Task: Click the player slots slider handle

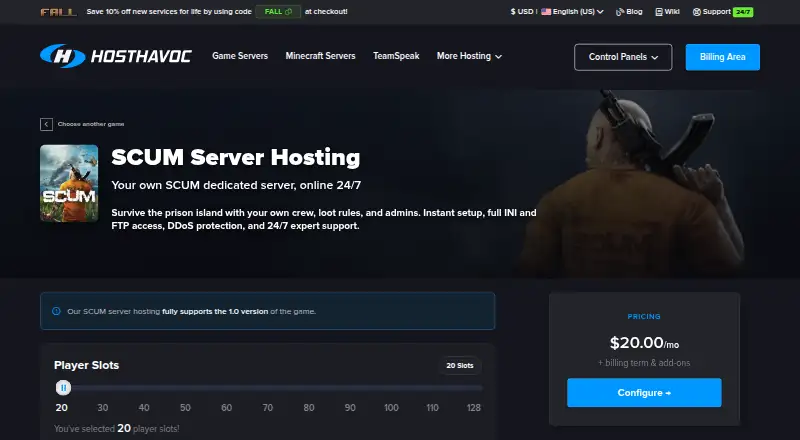Action: (x=63, y=388)
